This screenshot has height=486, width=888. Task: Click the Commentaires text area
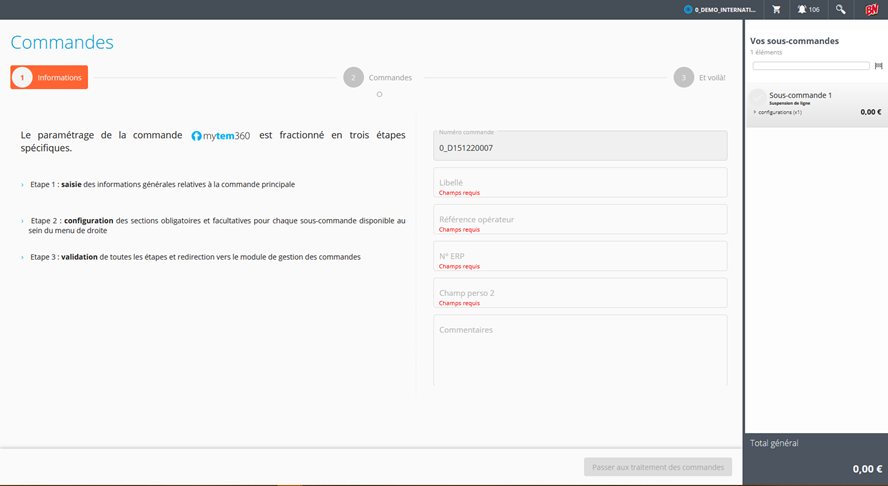coord(580,351)
